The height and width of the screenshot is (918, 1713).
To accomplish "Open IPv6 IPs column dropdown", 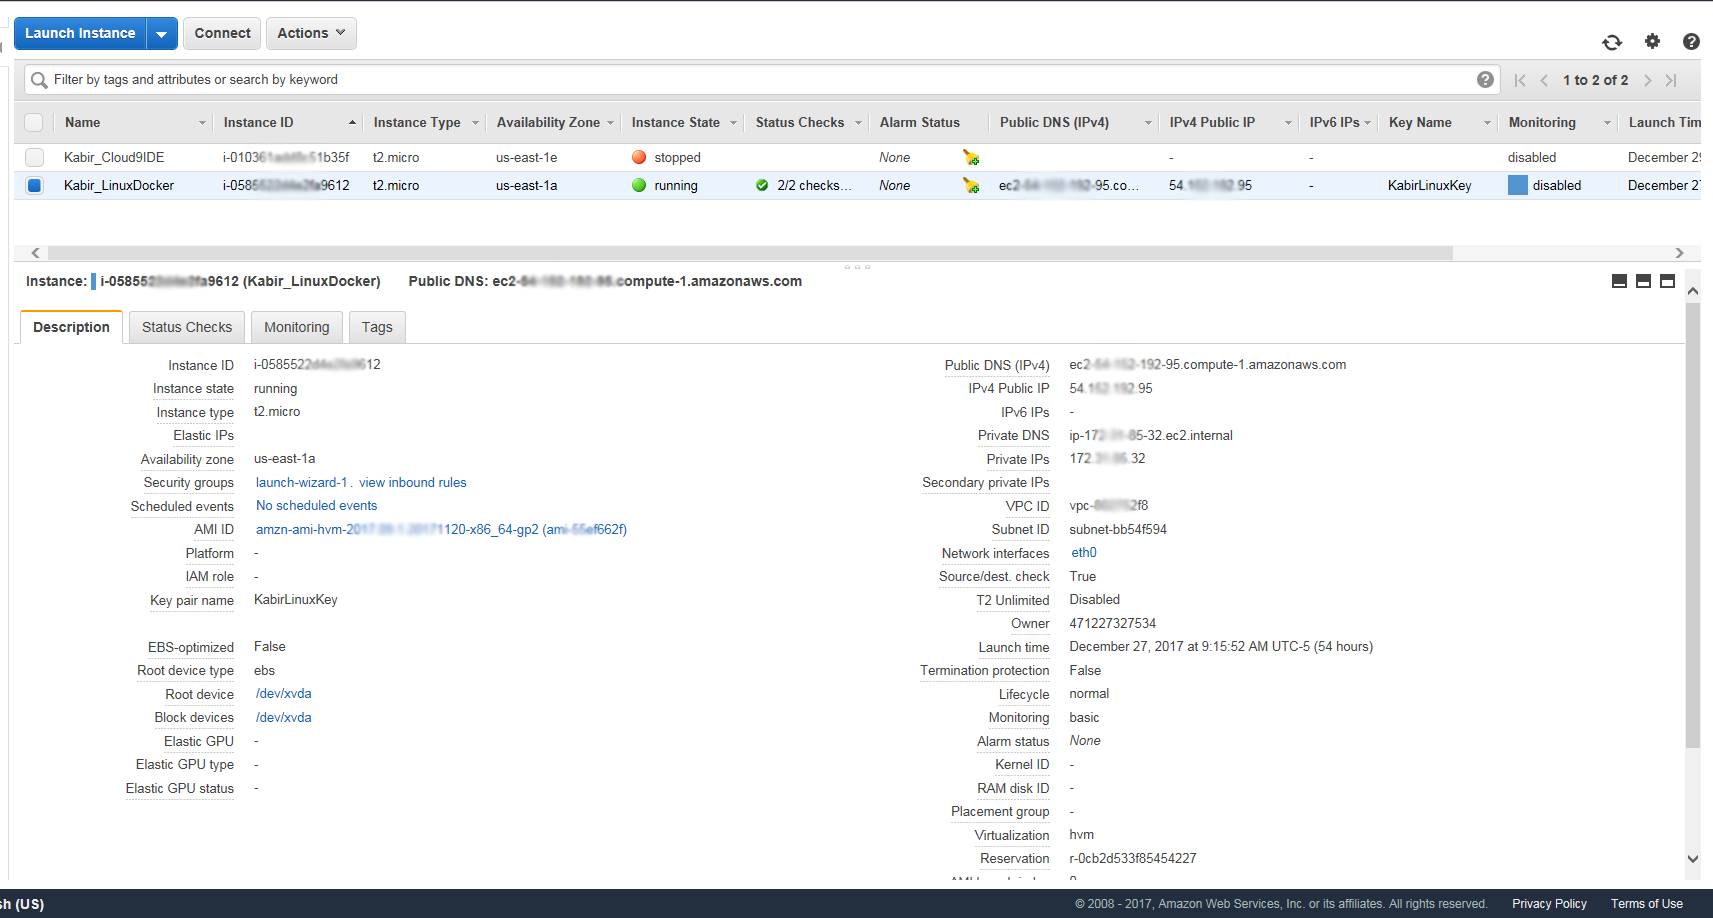I will coord(1367,123).
